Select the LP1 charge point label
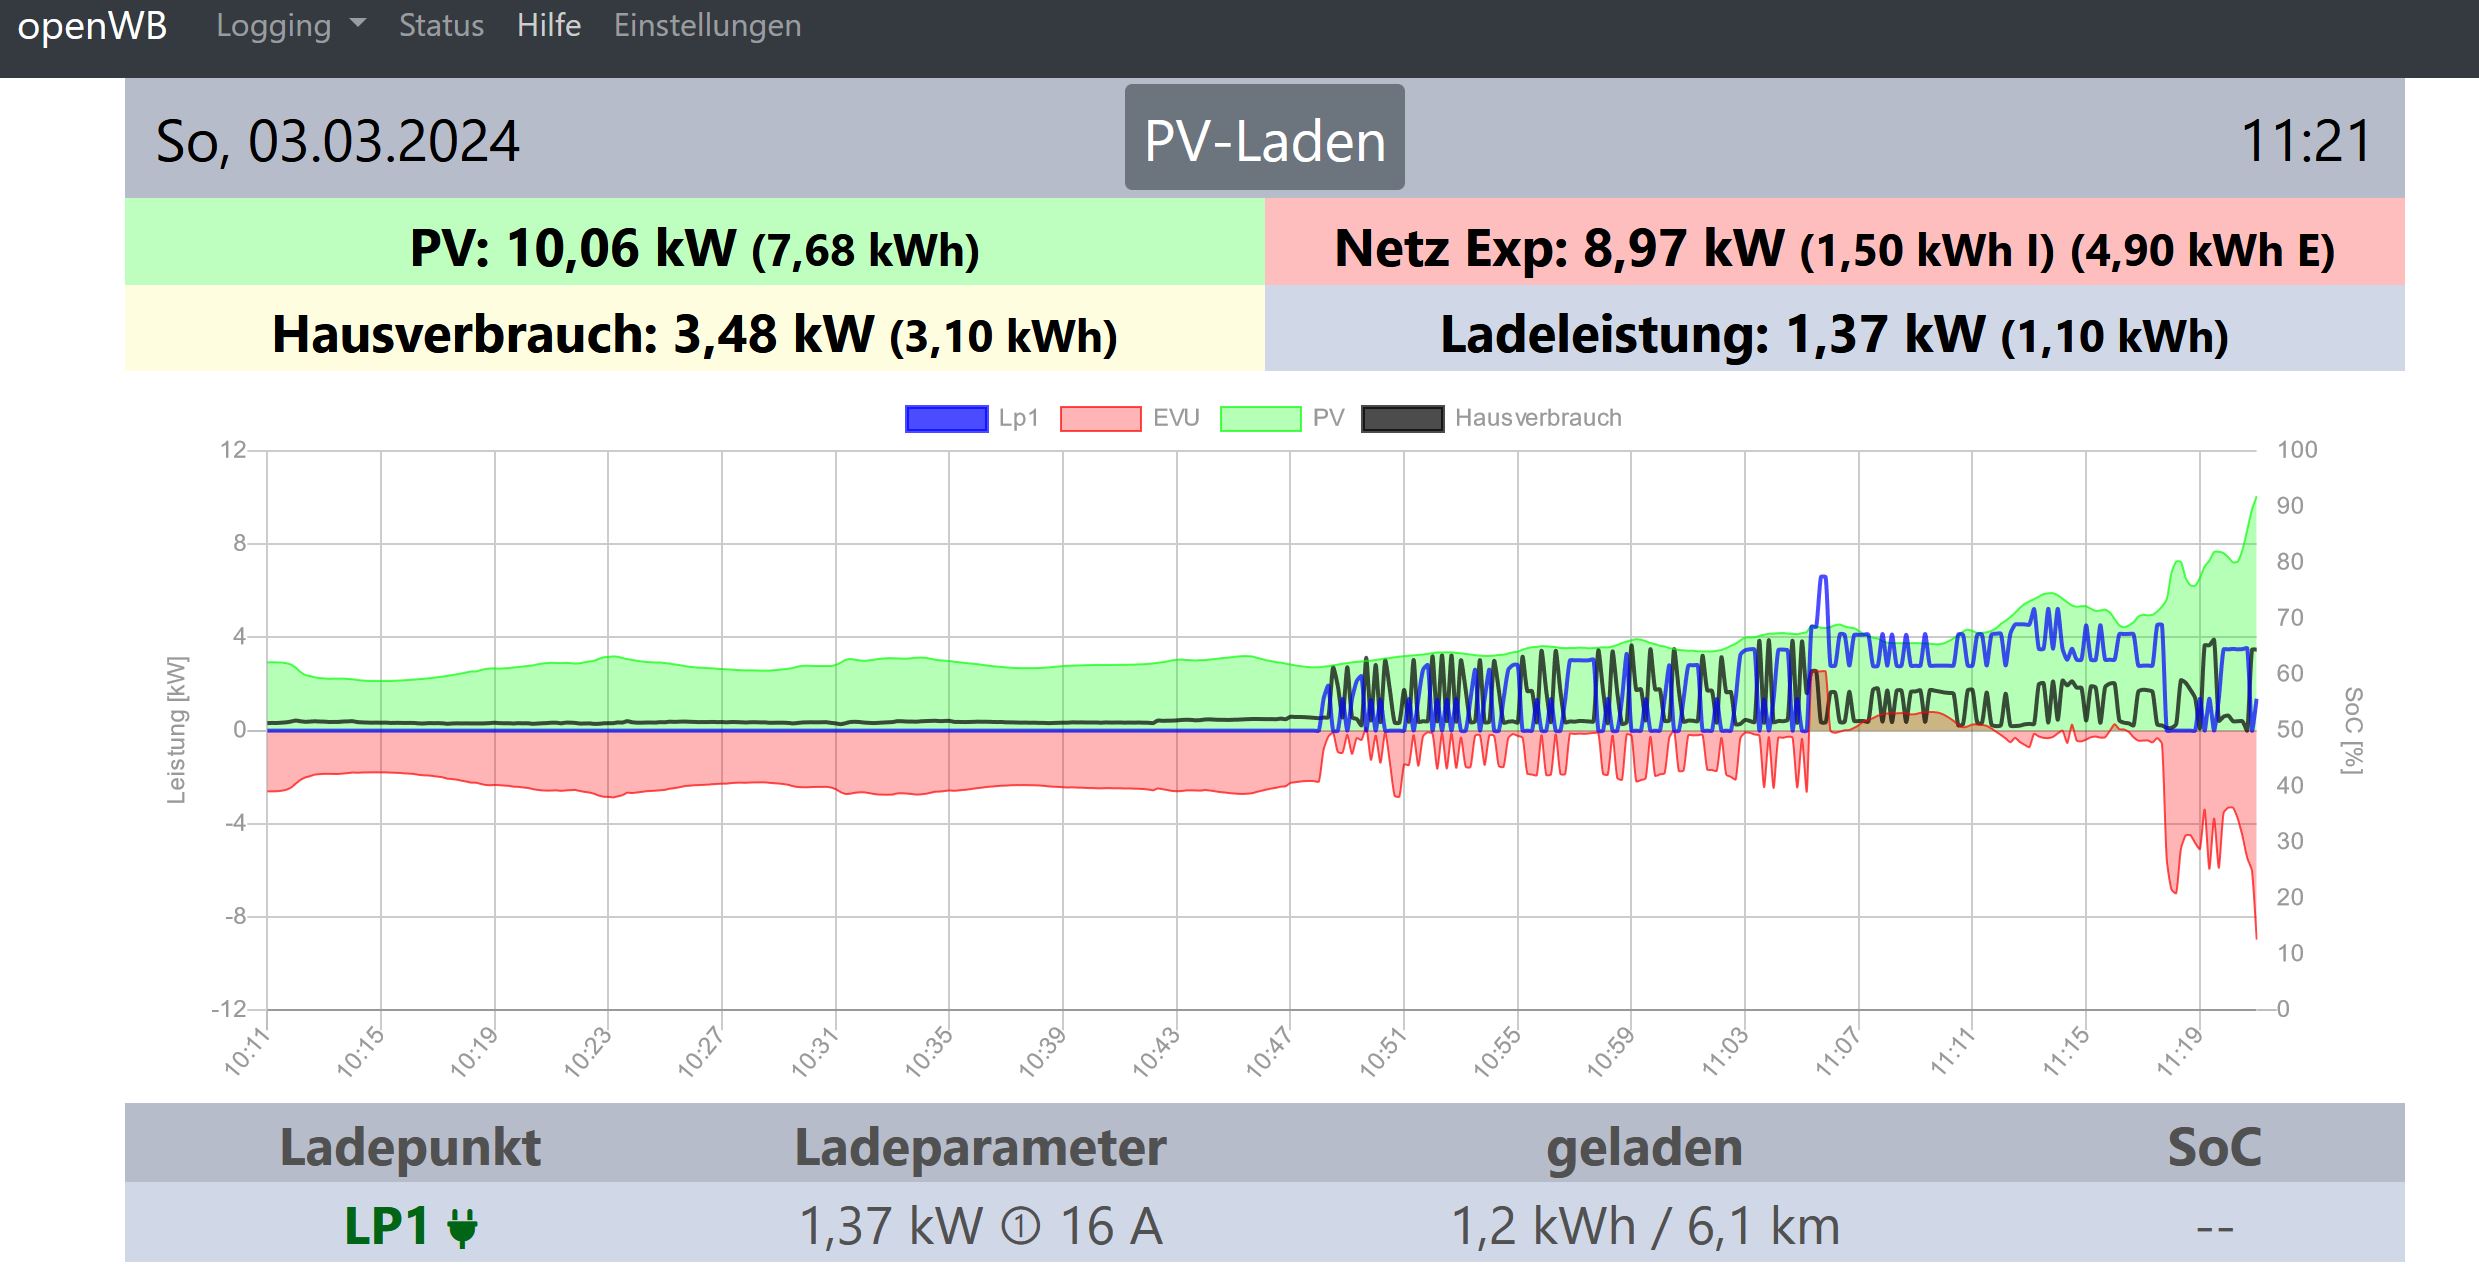 [386, 1227]
